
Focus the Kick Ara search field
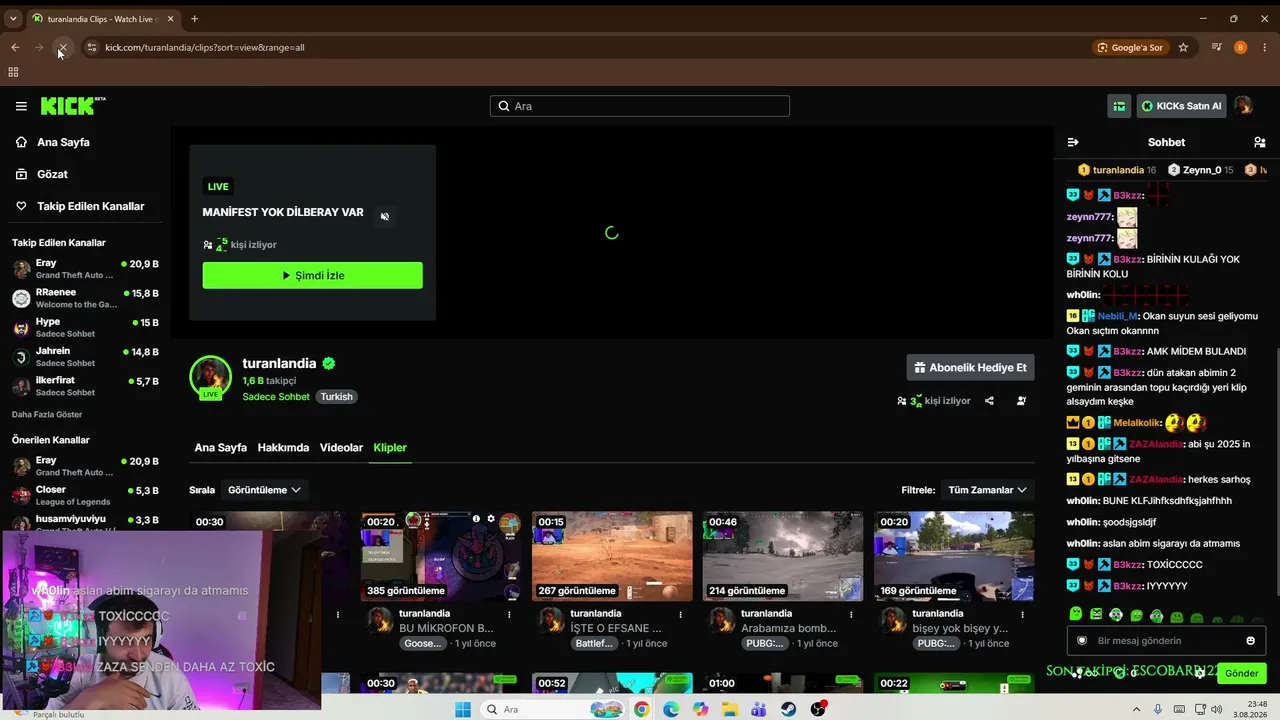(x=640, y=106)
